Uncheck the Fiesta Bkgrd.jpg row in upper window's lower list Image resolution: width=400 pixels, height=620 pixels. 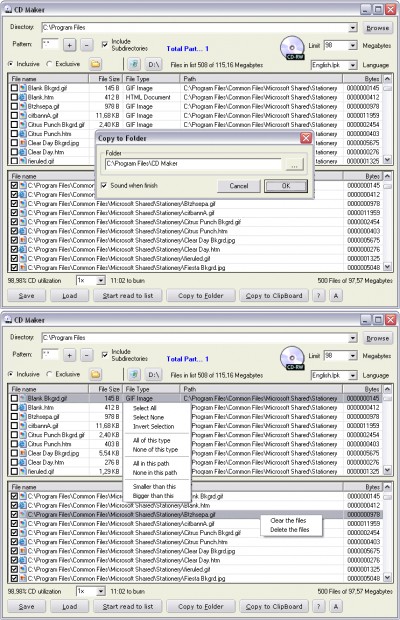coord(14,268)
